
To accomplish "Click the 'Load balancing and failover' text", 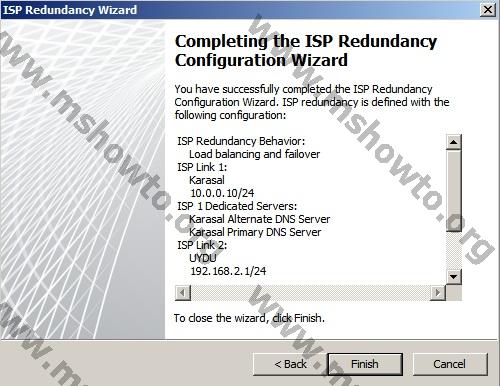I will [x=254, y=154].
